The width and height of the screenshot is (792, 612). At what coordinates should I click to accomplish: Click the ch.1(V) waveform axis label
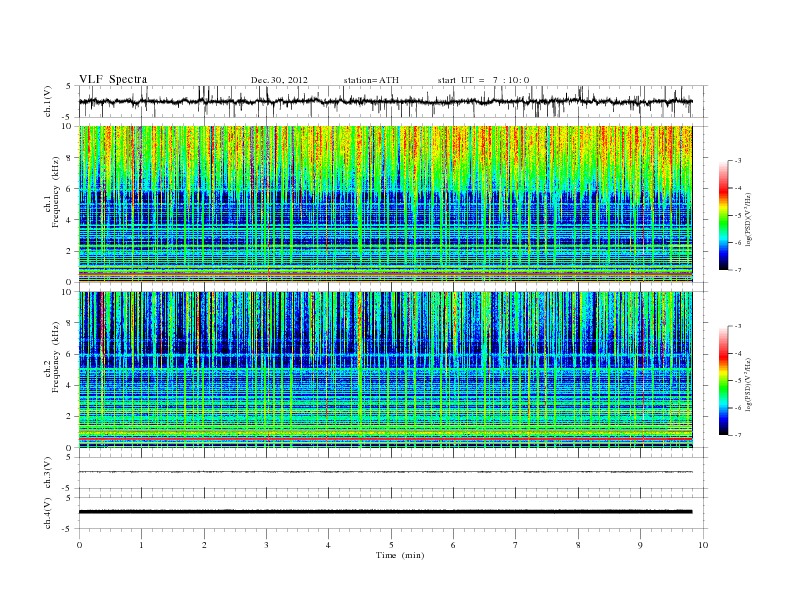click(x=48, y=101)
